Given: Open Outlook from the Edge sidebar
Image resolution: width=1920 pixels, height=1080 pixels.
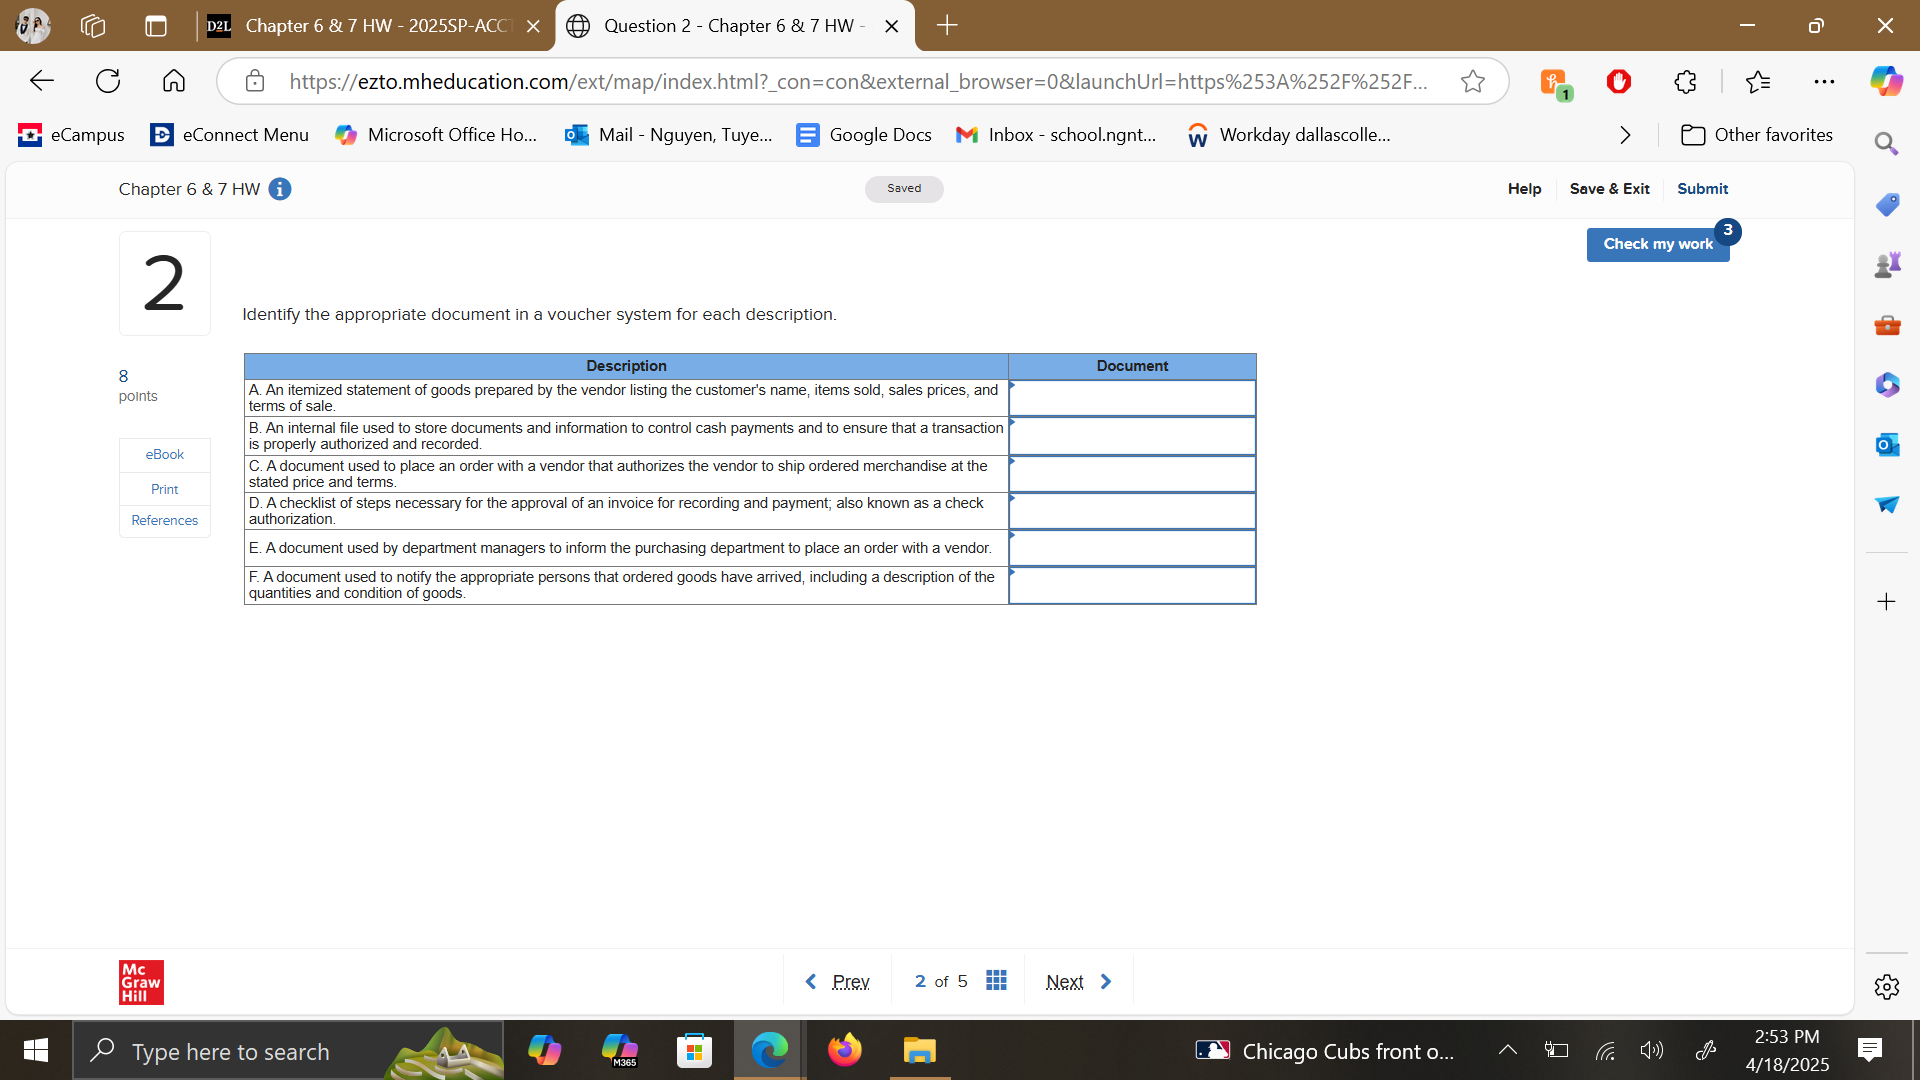Looking at the screenshot, I should 1887,445.
